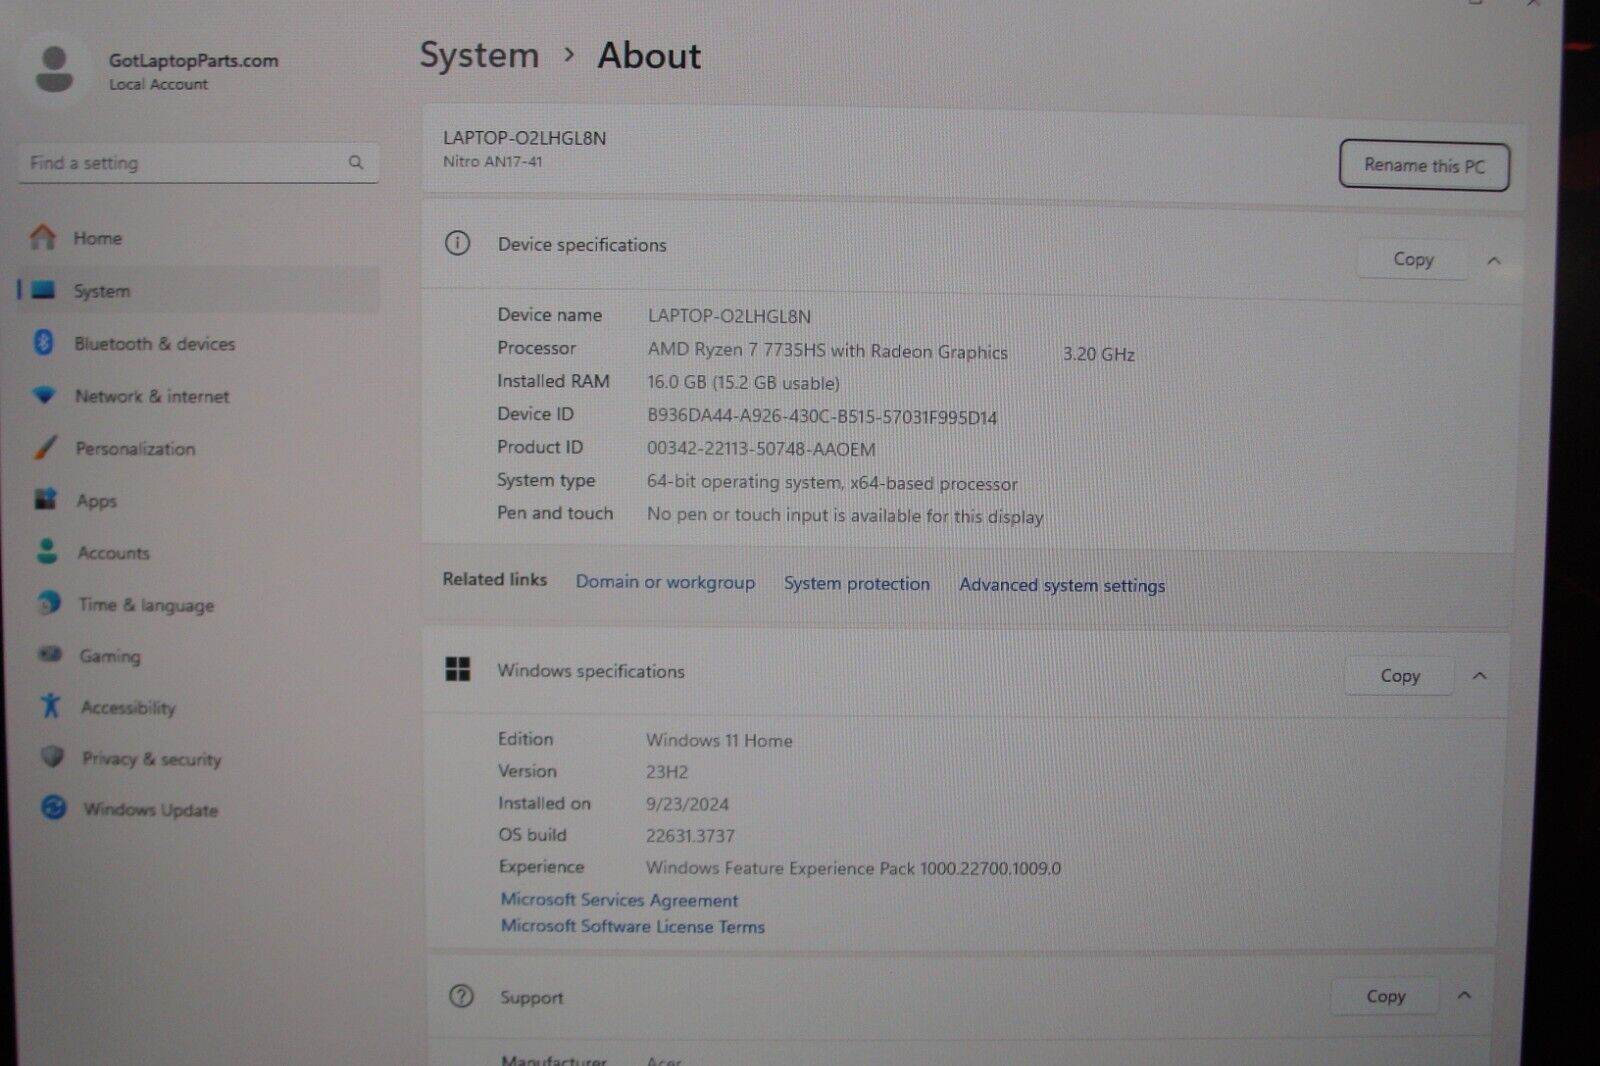Screen dimensions: 1600x1066
Task: Open Microsoft Services Agreement link
Action: point(619,900)
